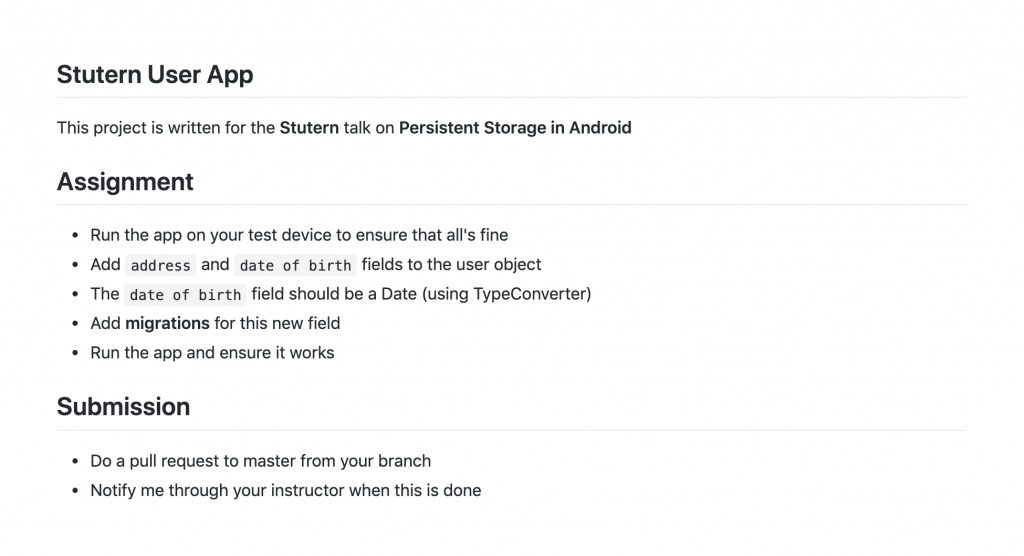This screenshot has width=1024, height=556.
Task: Click date of birth code in The bullet
Action: click(185, 294)
